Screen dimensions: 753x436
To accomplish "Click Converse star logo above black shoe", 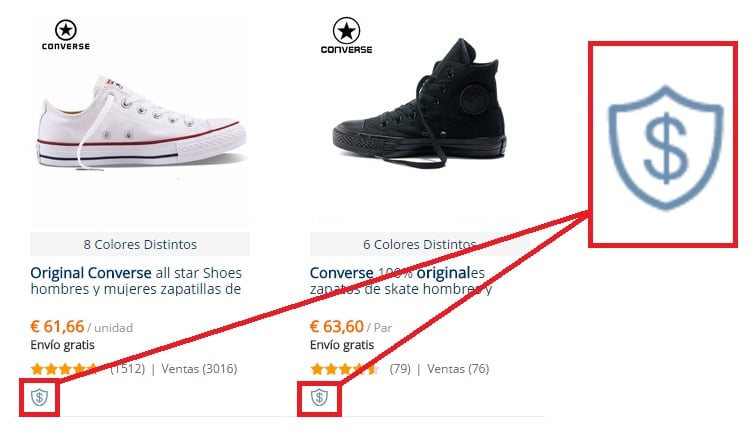I will tap(346, 36).
